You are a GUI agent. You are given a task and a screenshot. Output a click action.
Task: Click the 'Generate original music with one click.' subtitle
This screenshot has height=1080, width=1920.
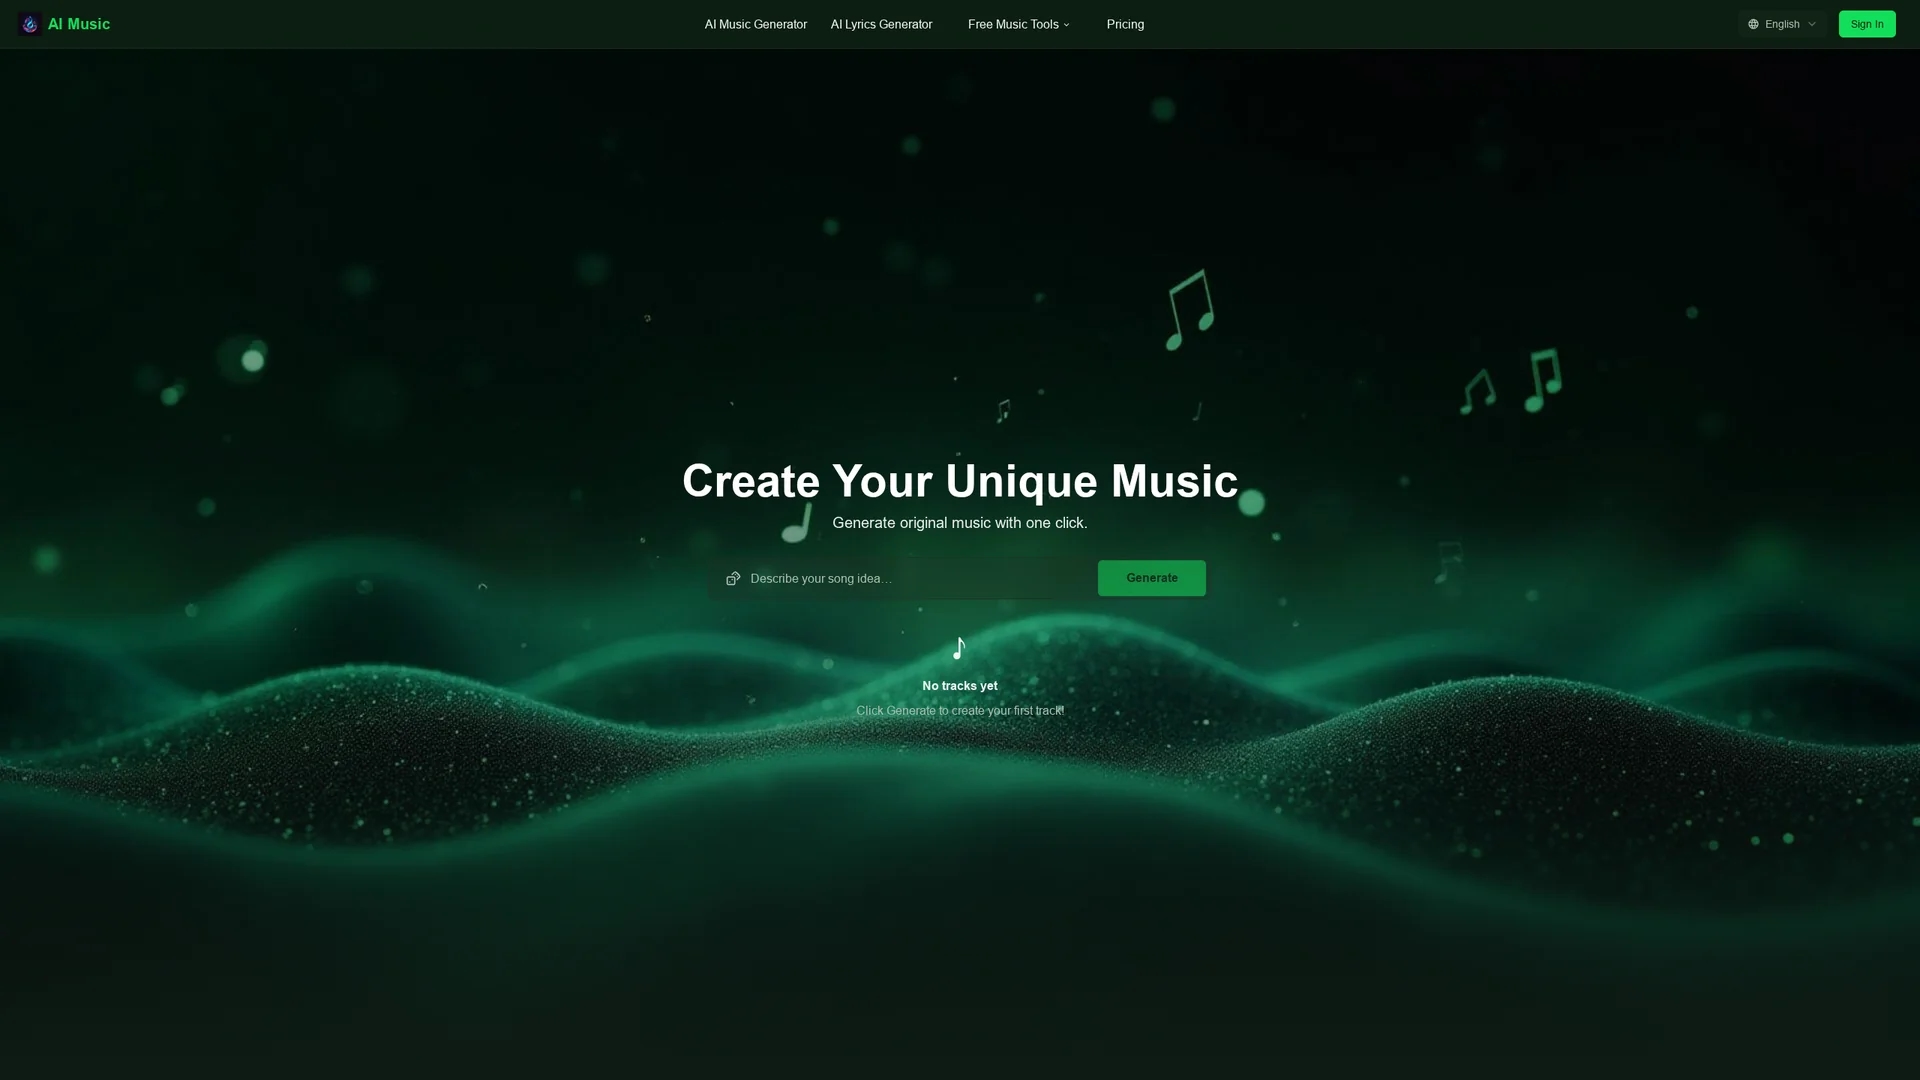point(960,523)
